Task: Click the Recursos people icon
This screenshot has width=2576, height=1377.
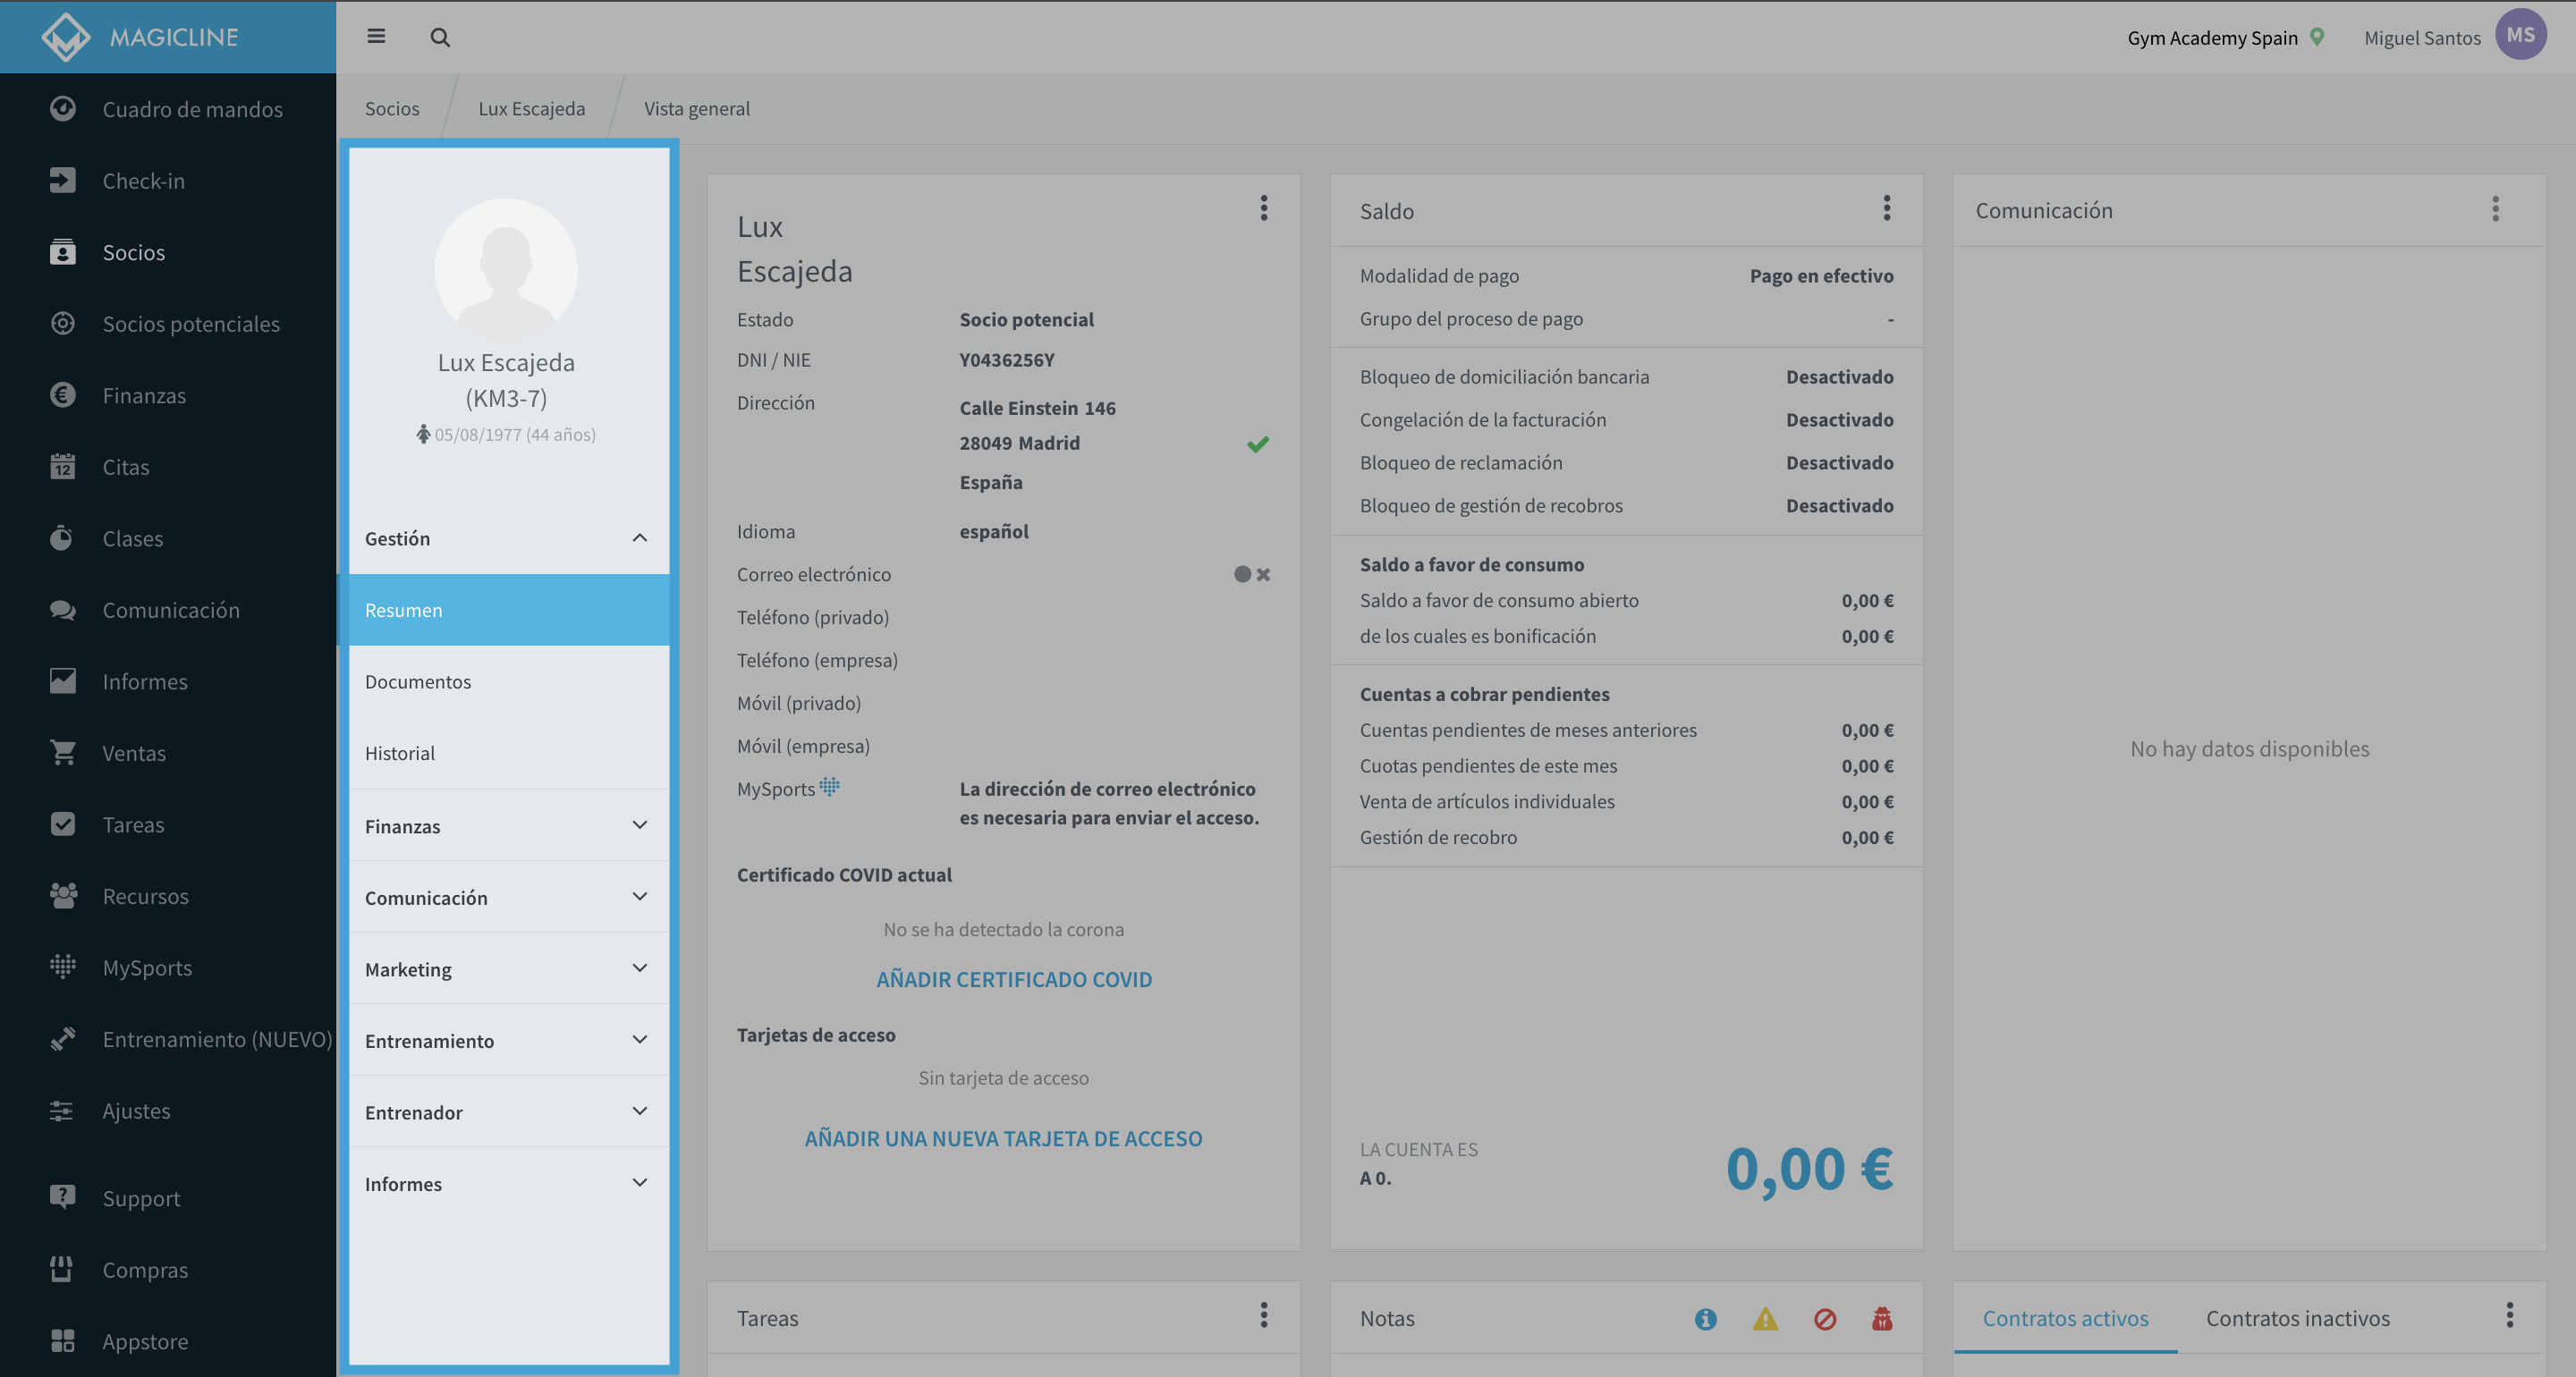Action: 63,895
